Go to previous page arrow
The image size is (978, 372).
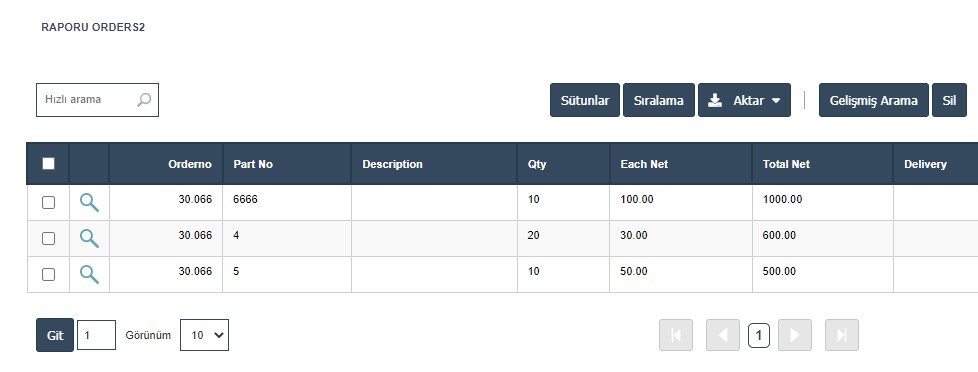723,335
